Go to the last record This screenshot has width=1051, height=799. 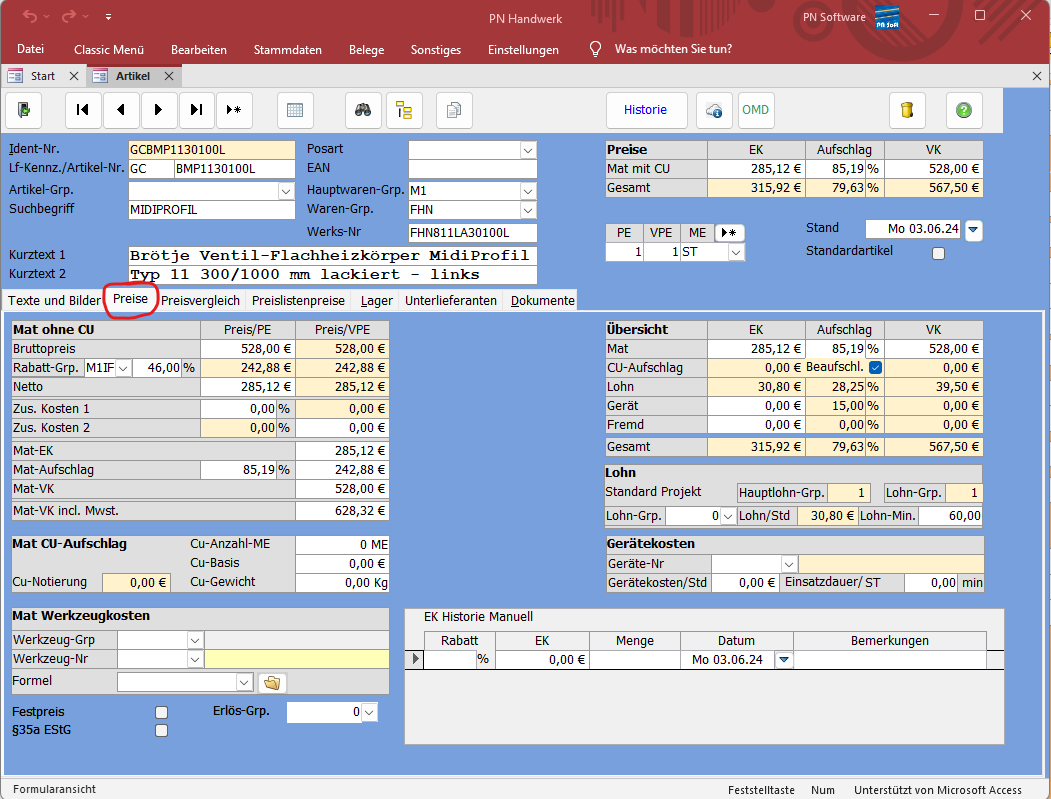click(197, 110)
